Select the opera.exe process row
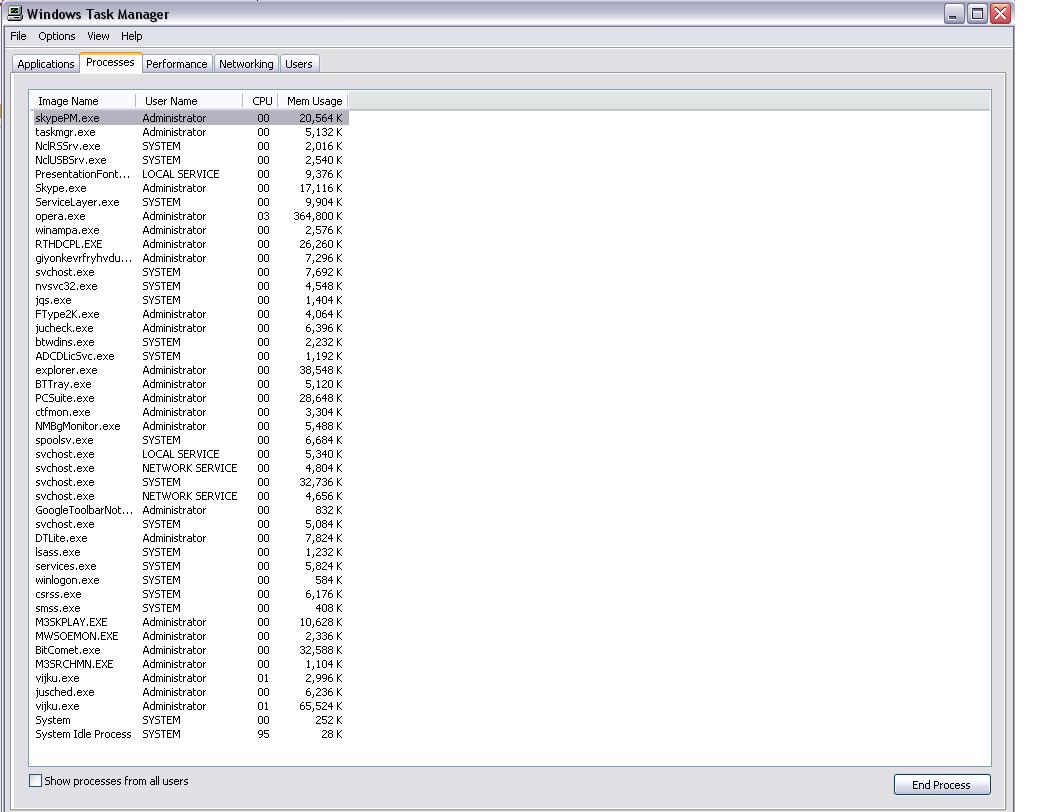The width and height of the screenshot is (1038, 812). (61, 216)
